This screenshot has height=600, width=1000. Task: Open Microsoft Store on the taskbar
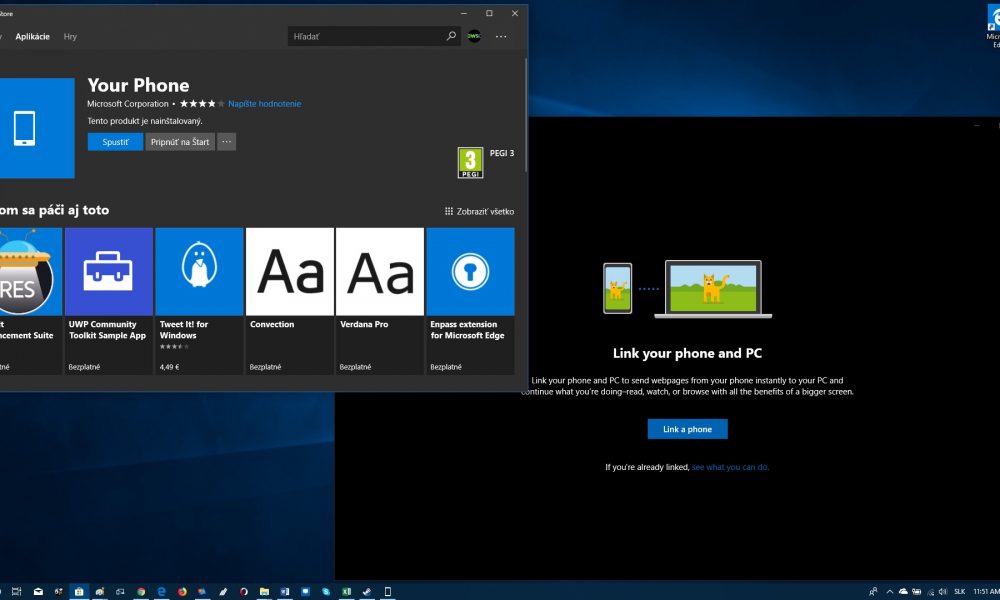tap(79, 591)
